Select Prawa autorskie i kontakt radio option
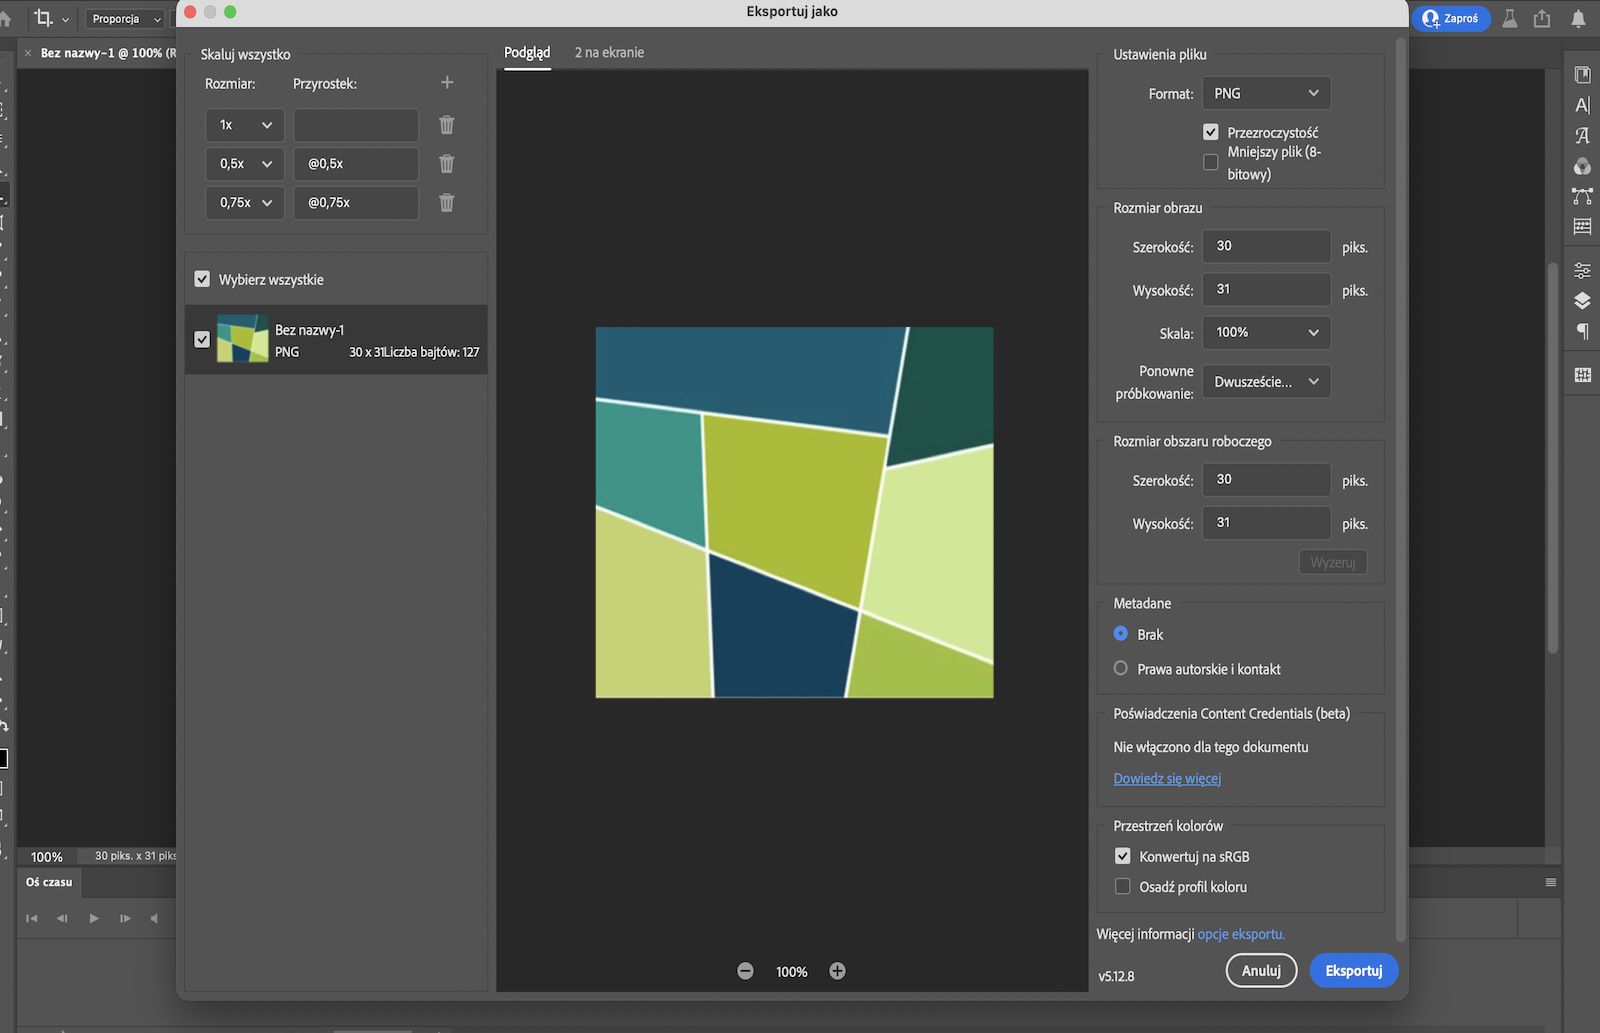1600x1033 pixels. point(1121,669)
